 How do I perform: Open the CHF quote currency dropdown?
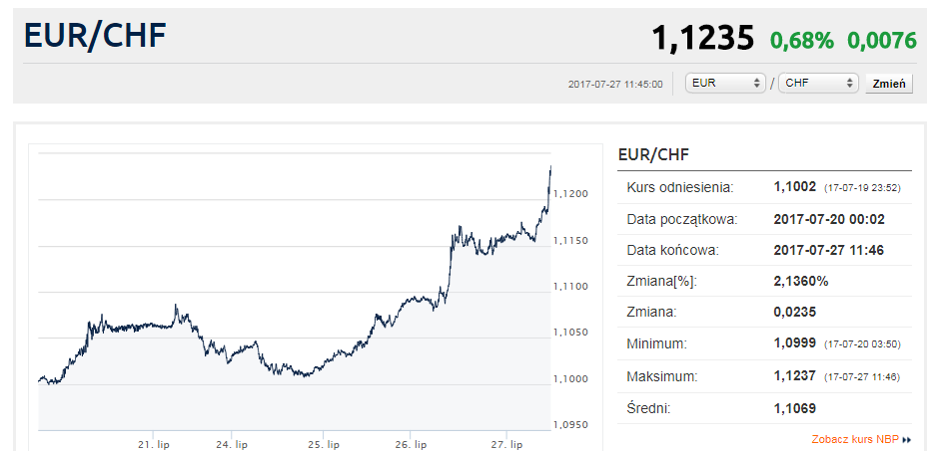[818, 83]
